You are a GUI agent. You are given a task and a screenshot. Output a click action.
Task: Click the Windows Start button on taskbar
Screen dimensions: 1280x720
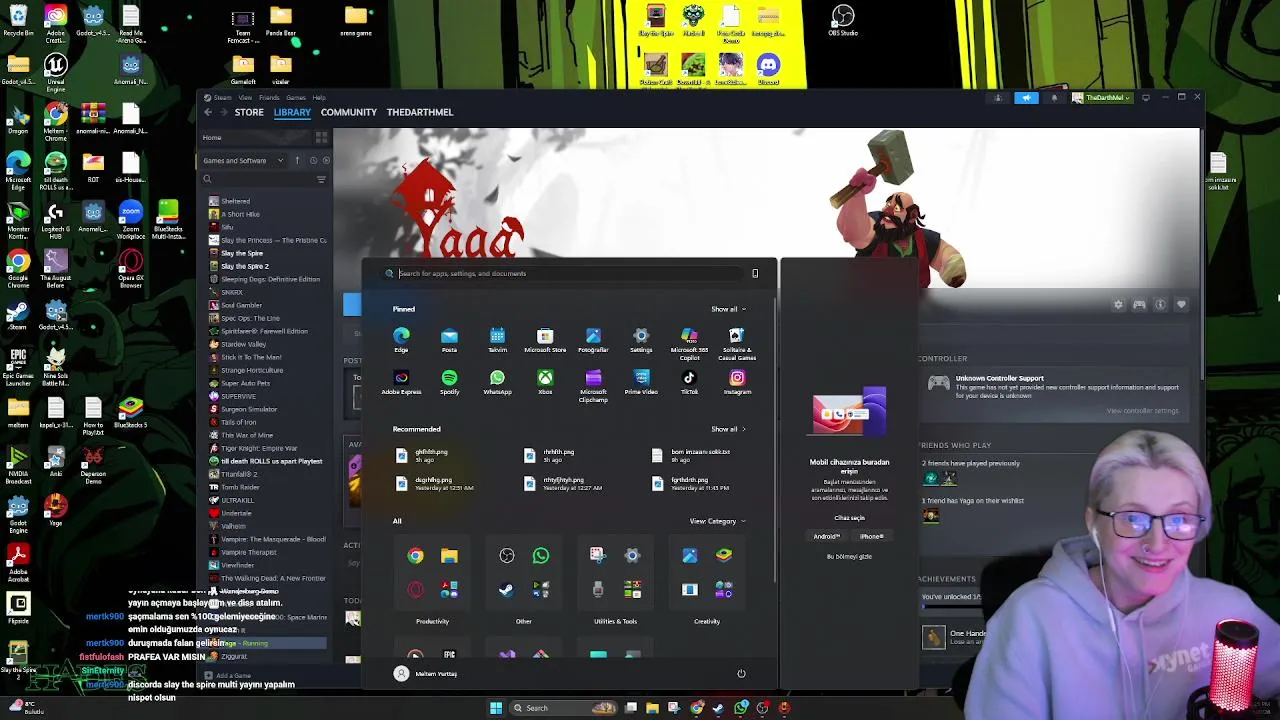tap(496, 708)
